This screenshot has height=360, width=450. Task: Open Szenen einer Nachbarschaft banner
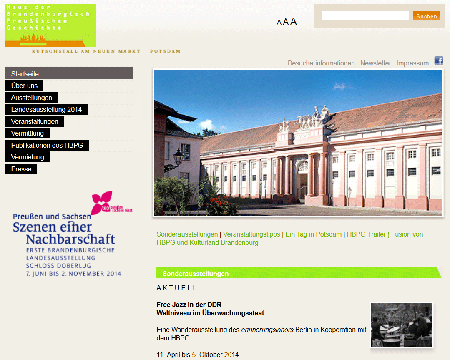click(x=67, y=245)
